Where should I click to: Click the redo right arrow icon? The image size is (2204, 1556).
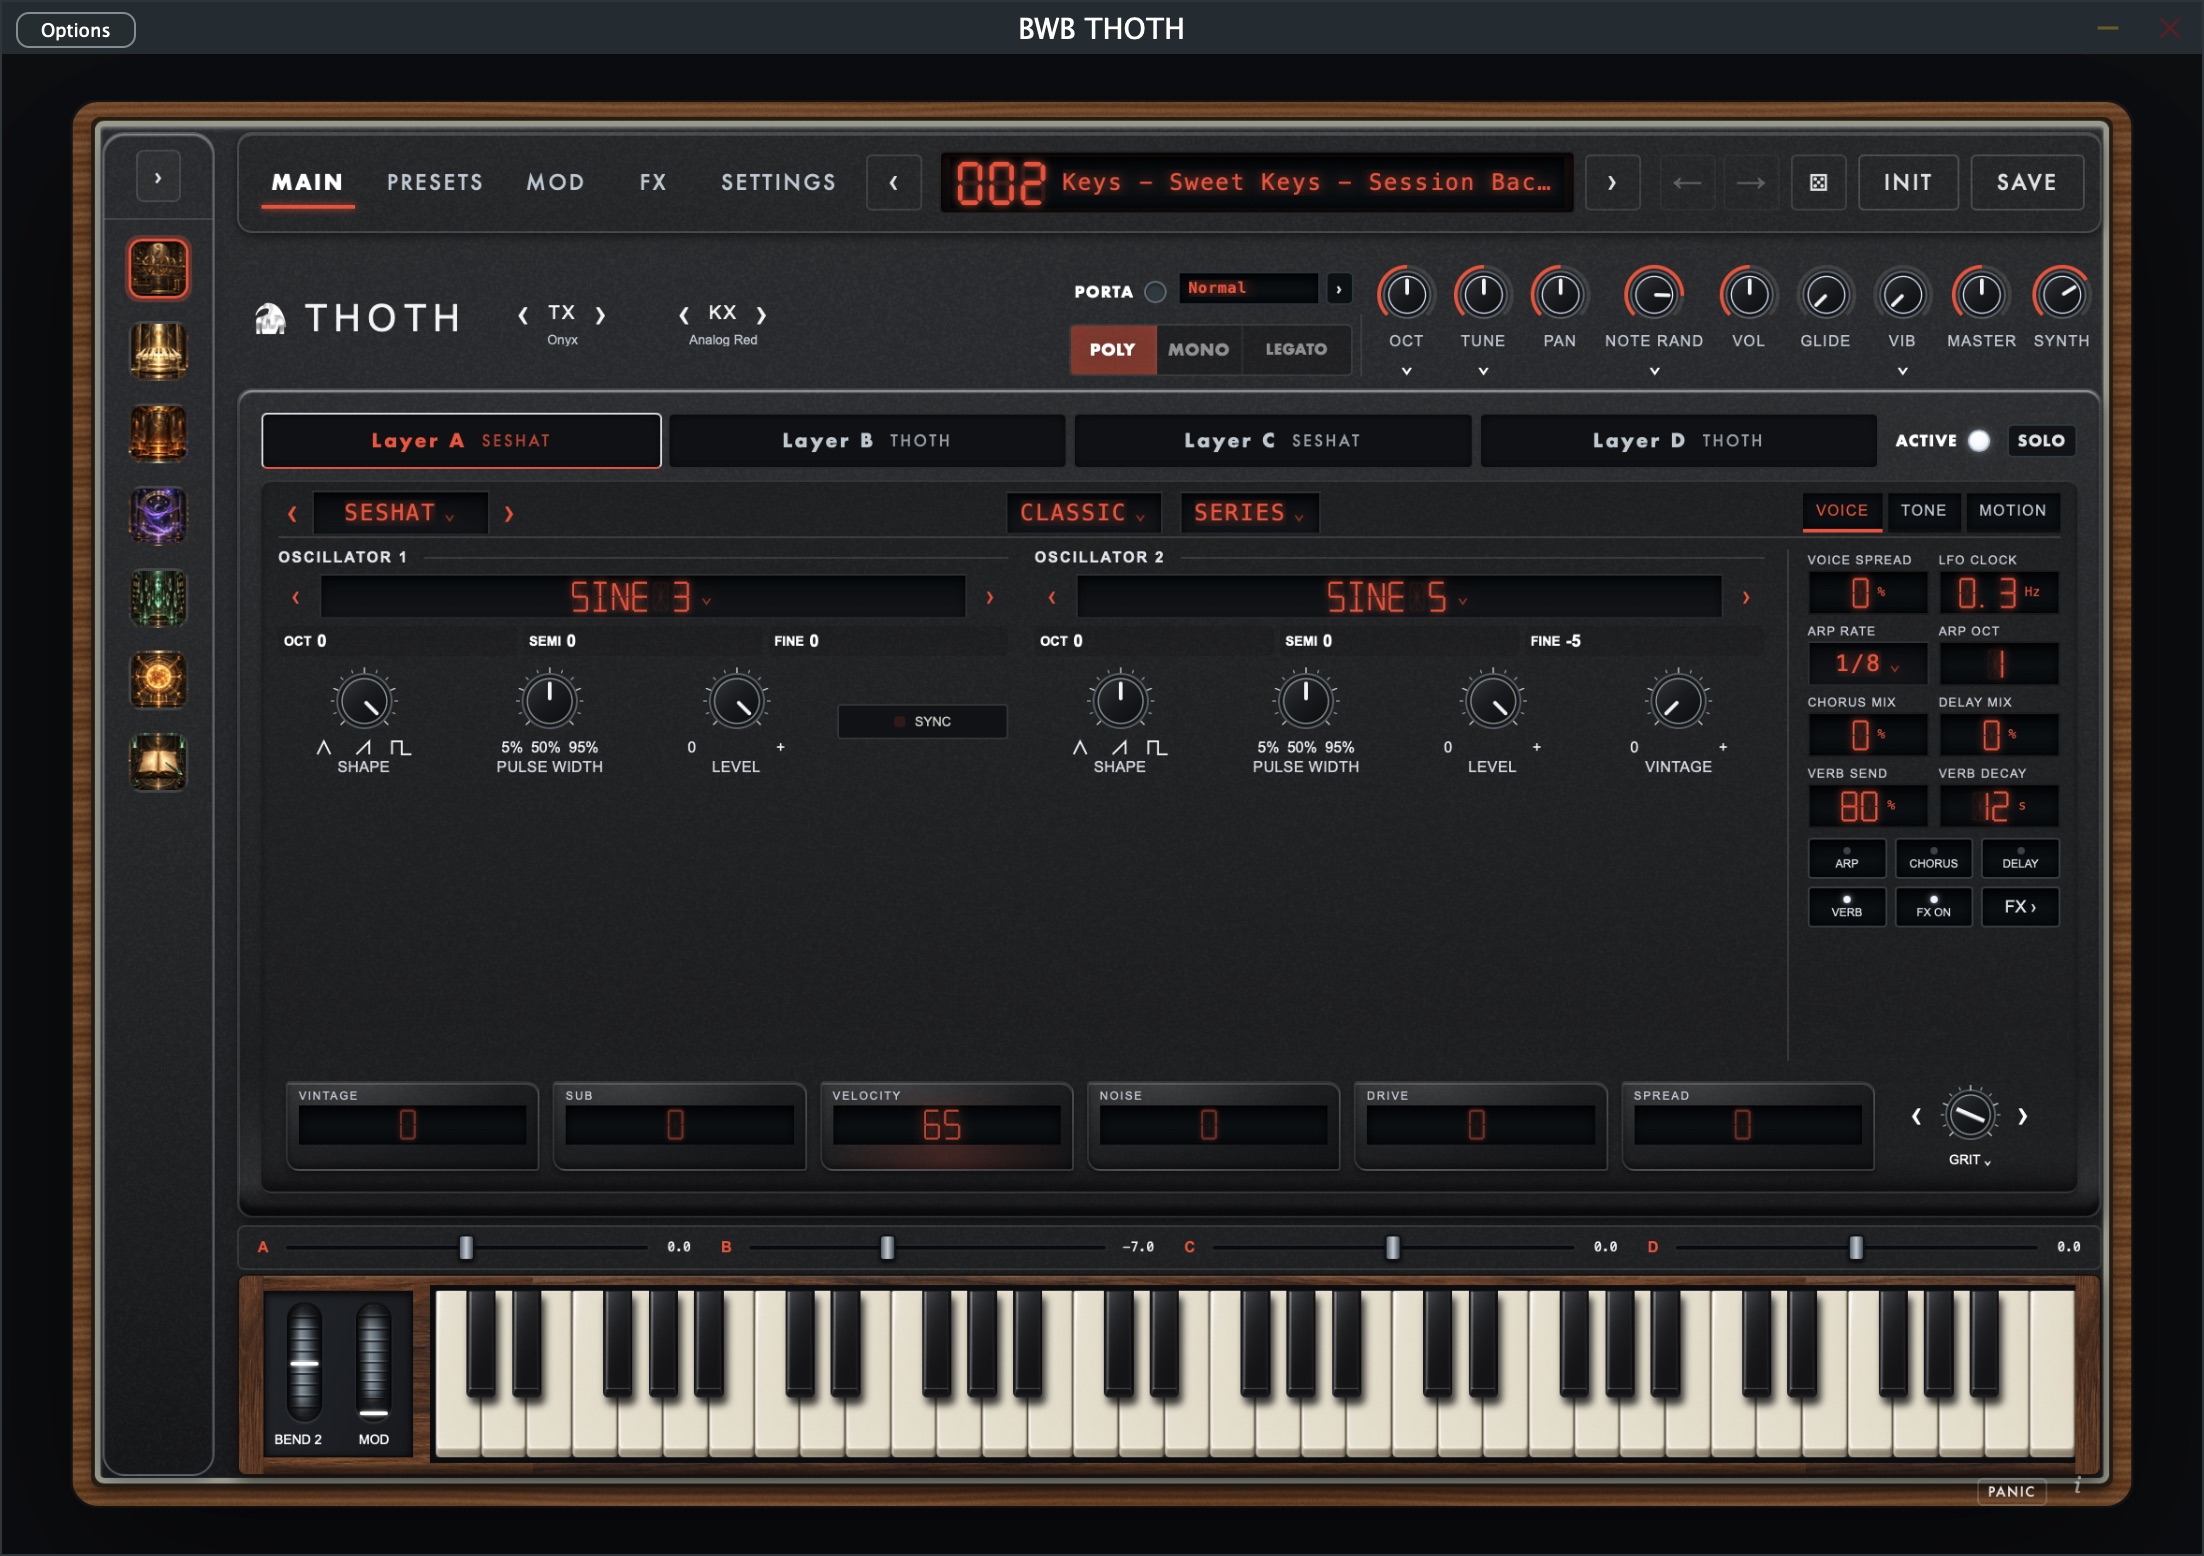click(x=1751, y=183)
